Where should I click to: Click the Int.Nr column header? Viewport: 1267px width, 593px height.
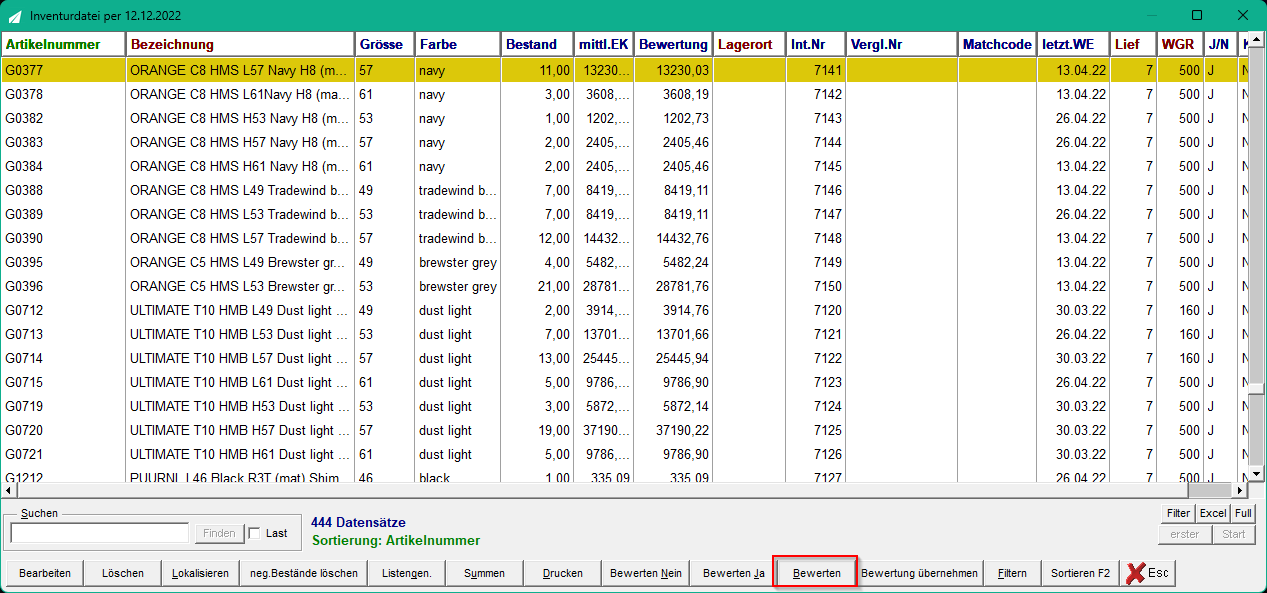pos(815,45)
